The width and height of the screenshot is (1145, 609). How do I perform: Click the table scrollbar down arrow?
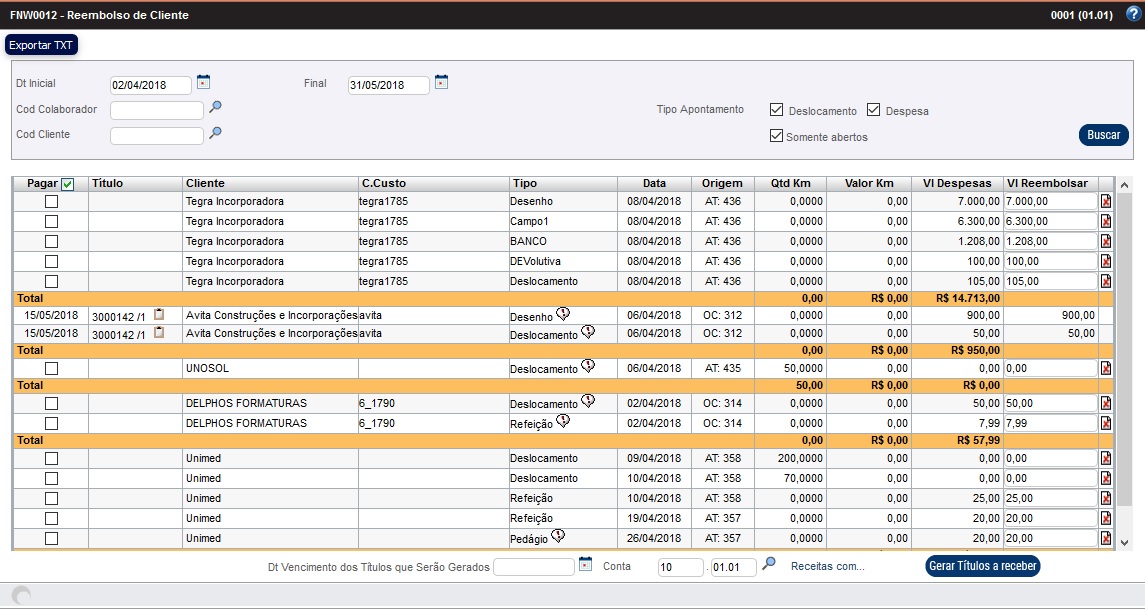point(1123,542)
